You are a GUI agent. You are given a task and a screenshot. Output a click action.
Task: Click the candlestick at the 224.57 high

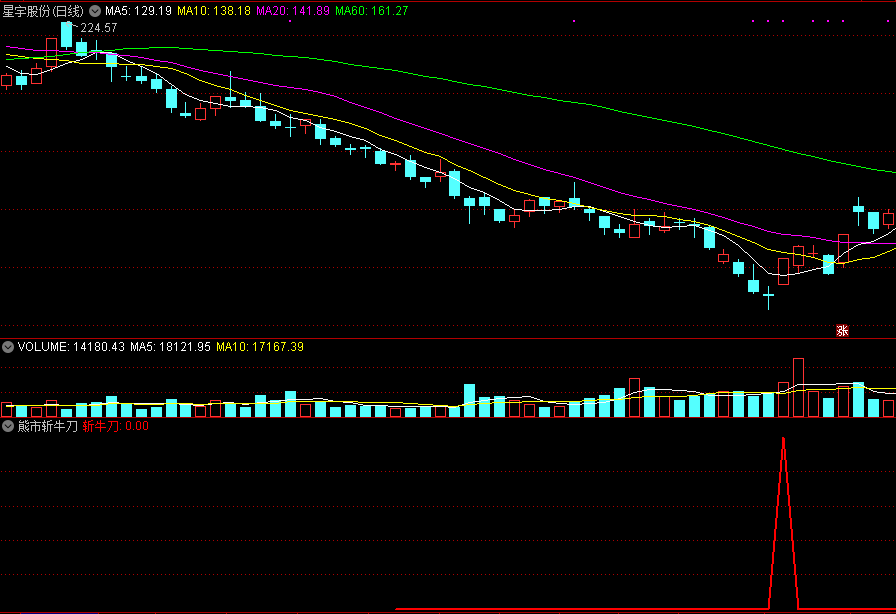[67, 35]
